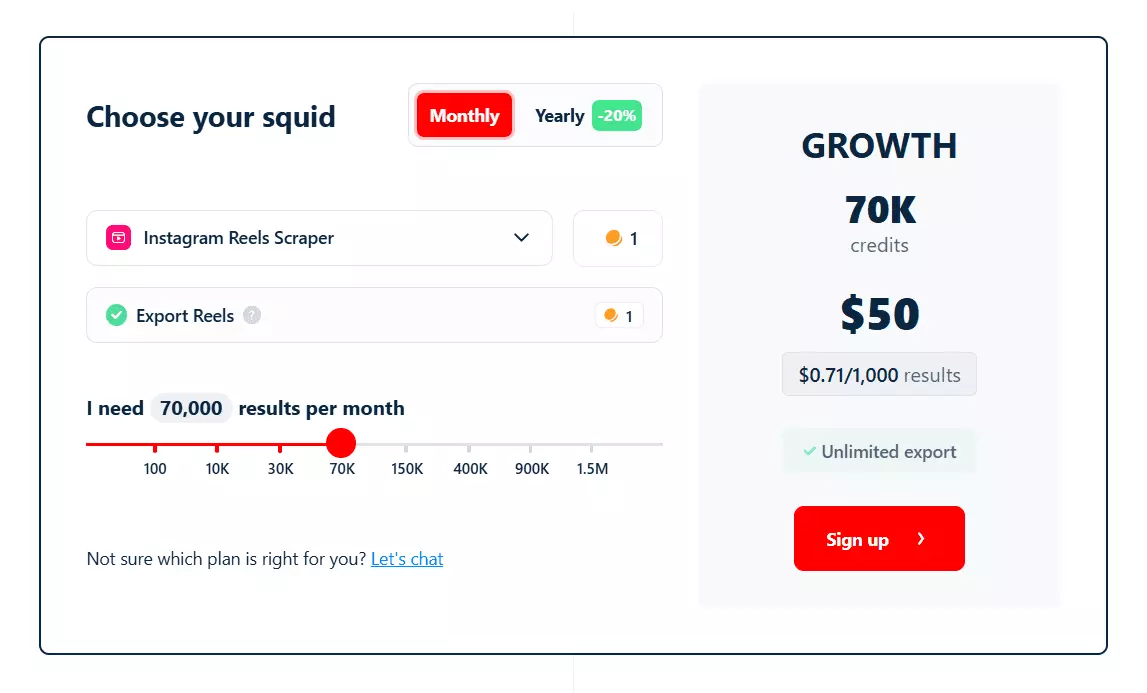1147x693 pixels.
Task: Click the chevron on the scraper dropdown
Action: tap(520, 238)
